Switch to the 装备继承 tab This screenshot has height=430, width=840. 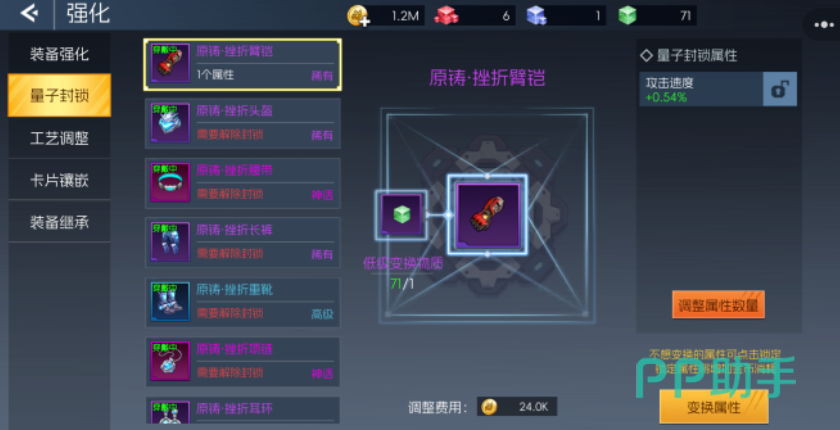(59, 222)
